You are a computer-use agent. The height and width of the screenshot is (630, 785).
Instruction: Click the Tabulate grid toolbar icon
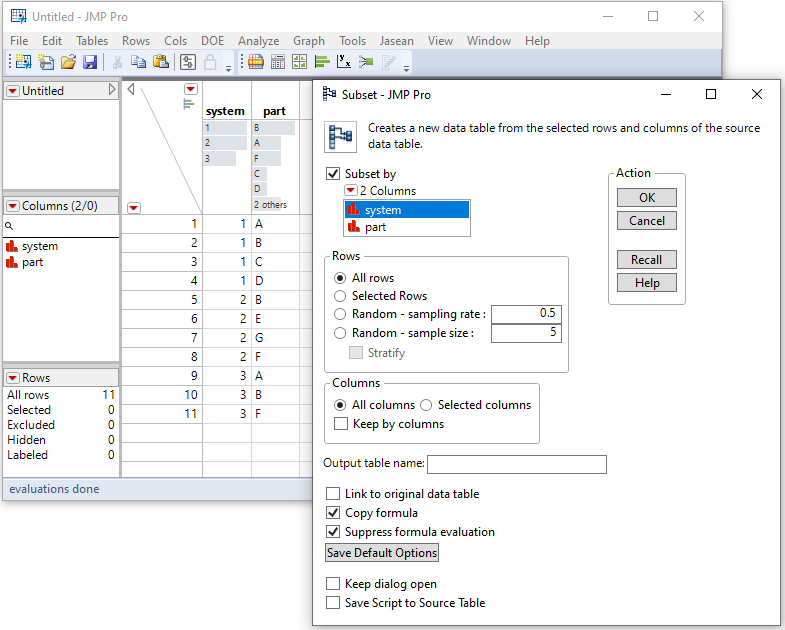(x=277, y=62)
